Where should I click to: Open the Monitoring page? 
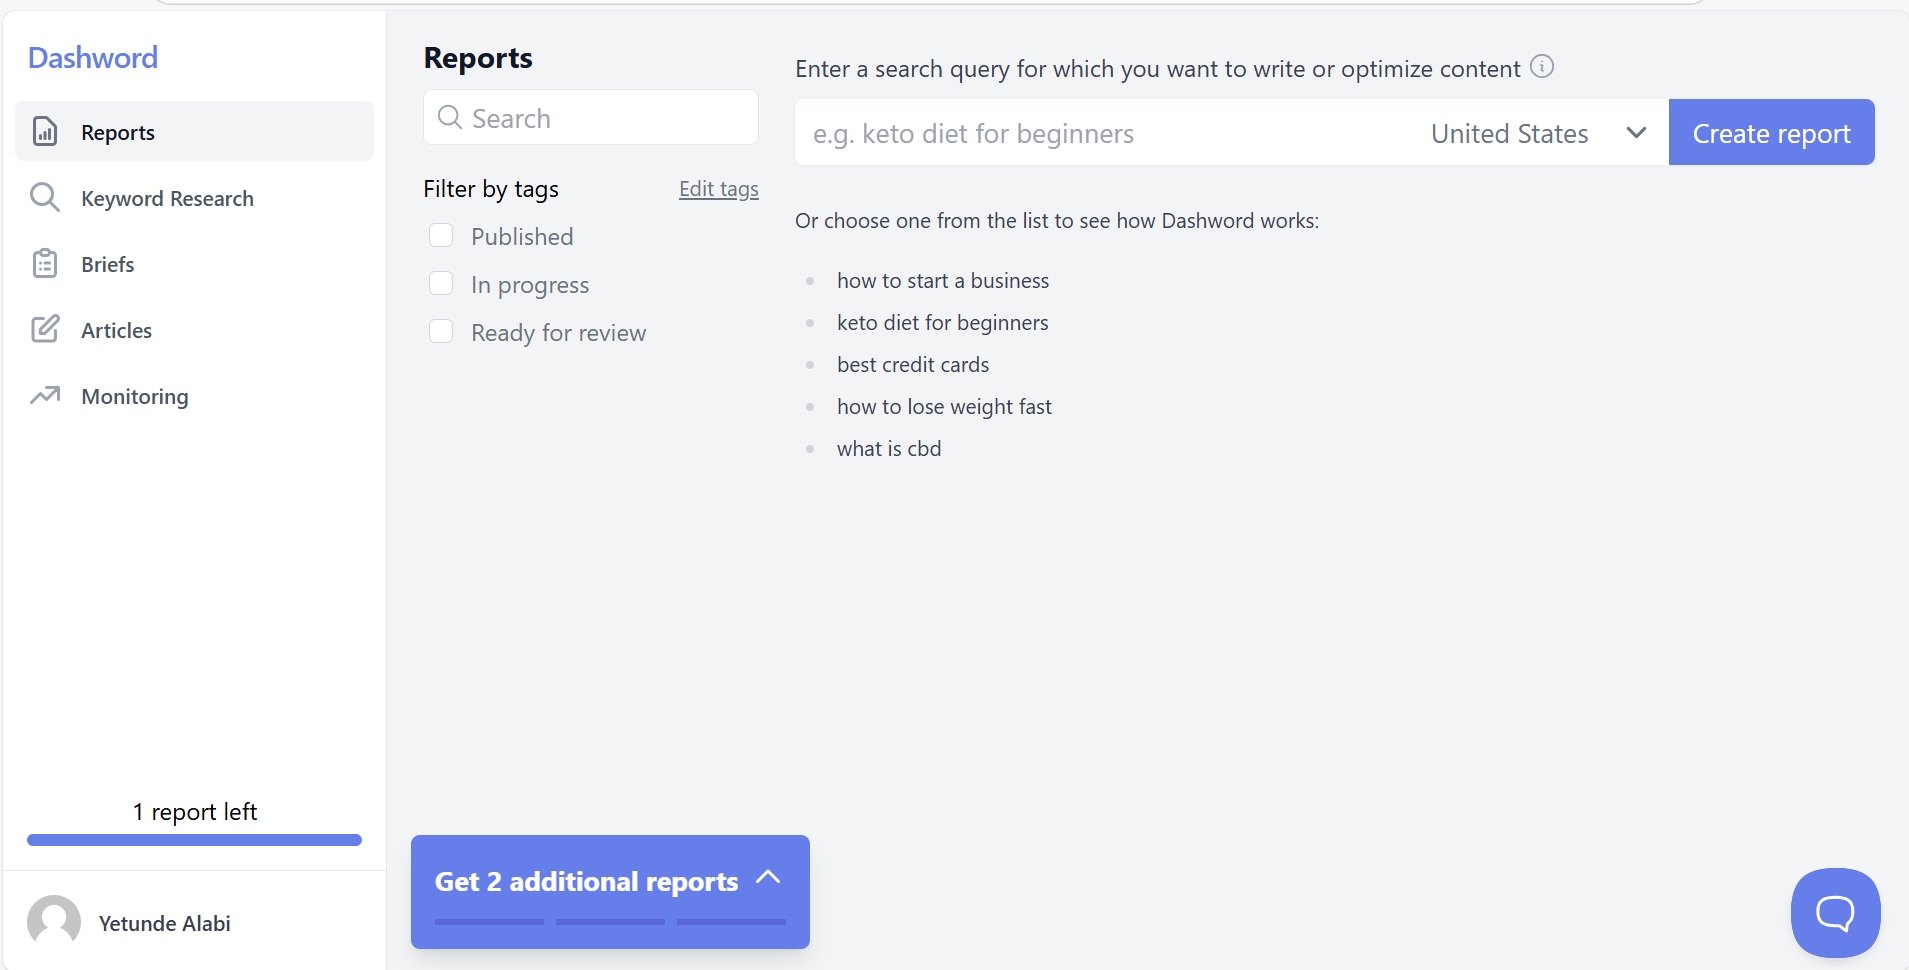click(194, 395)
